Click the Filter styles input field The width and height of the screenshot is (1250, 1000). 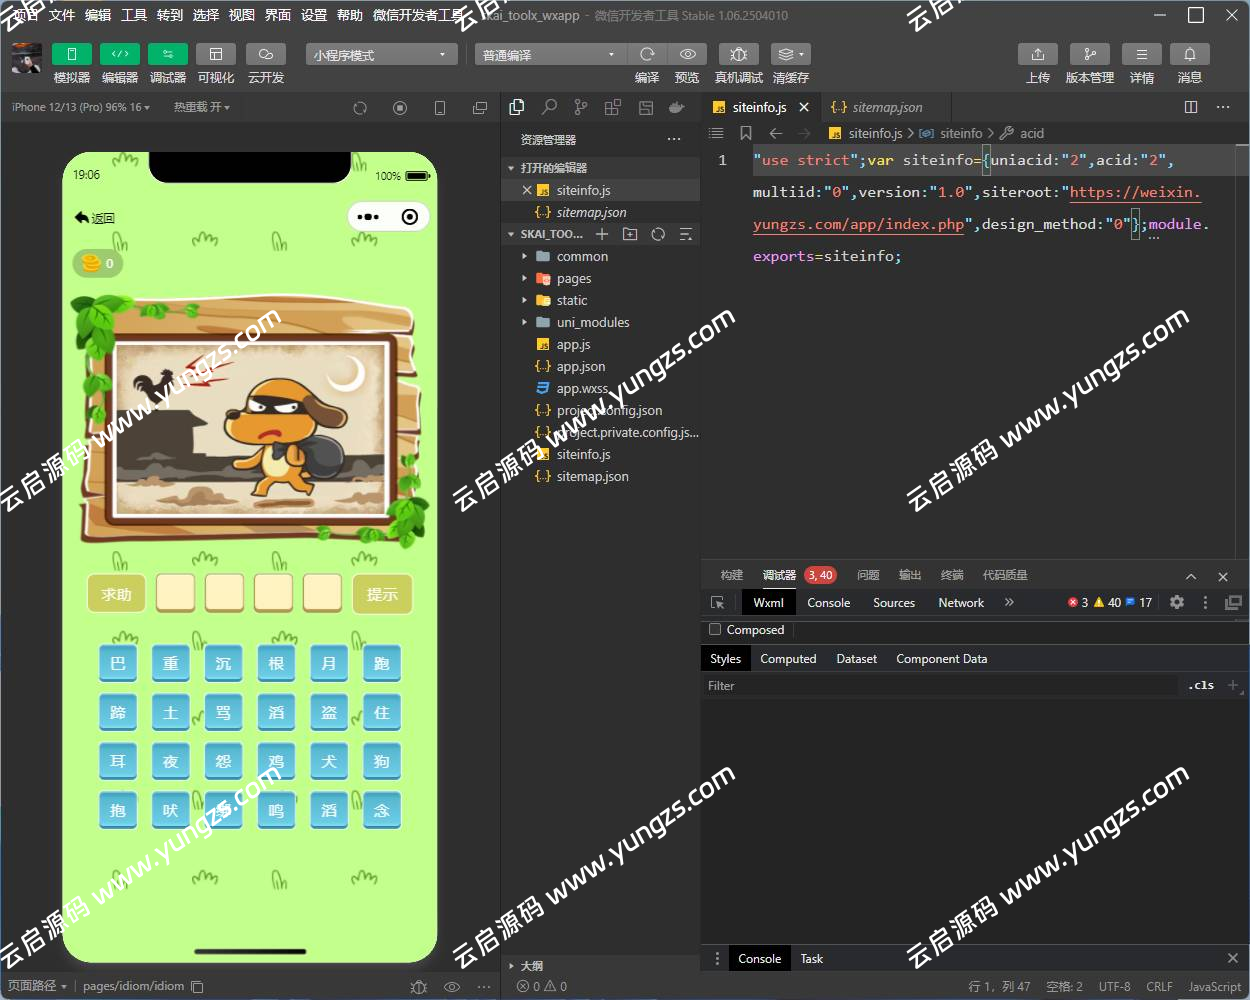[940, 686]
